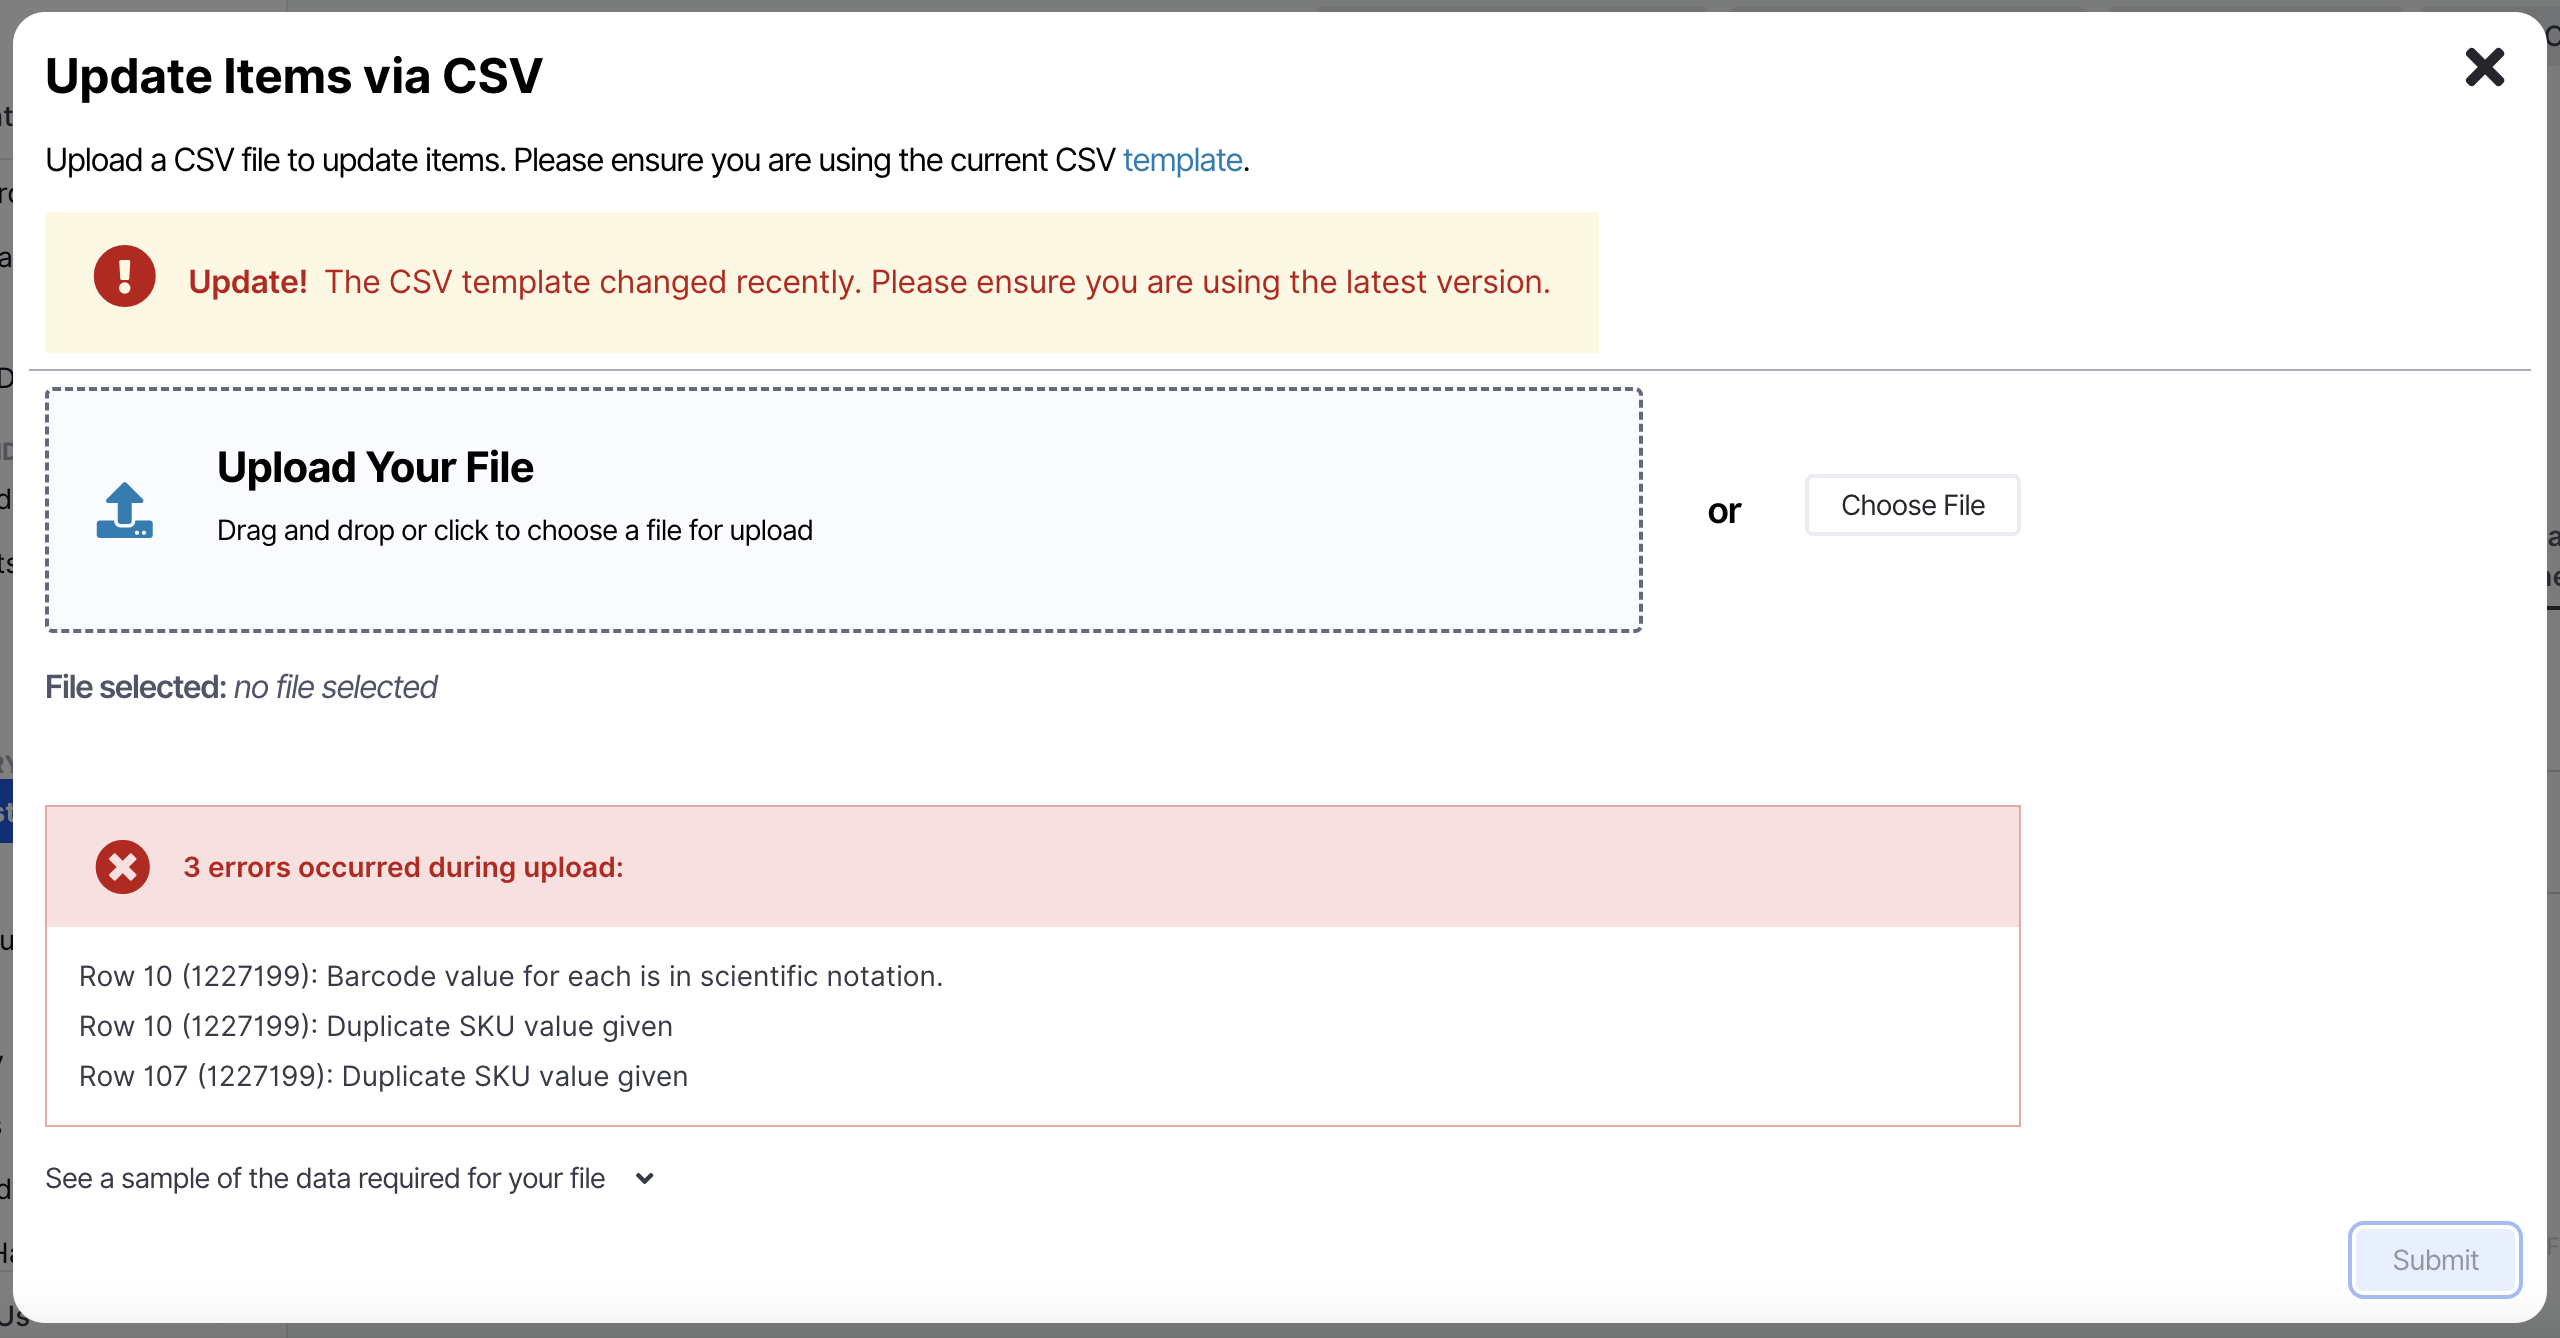
Task: Click the Upload Your File drop zone heading
Action: coord(375,467)
